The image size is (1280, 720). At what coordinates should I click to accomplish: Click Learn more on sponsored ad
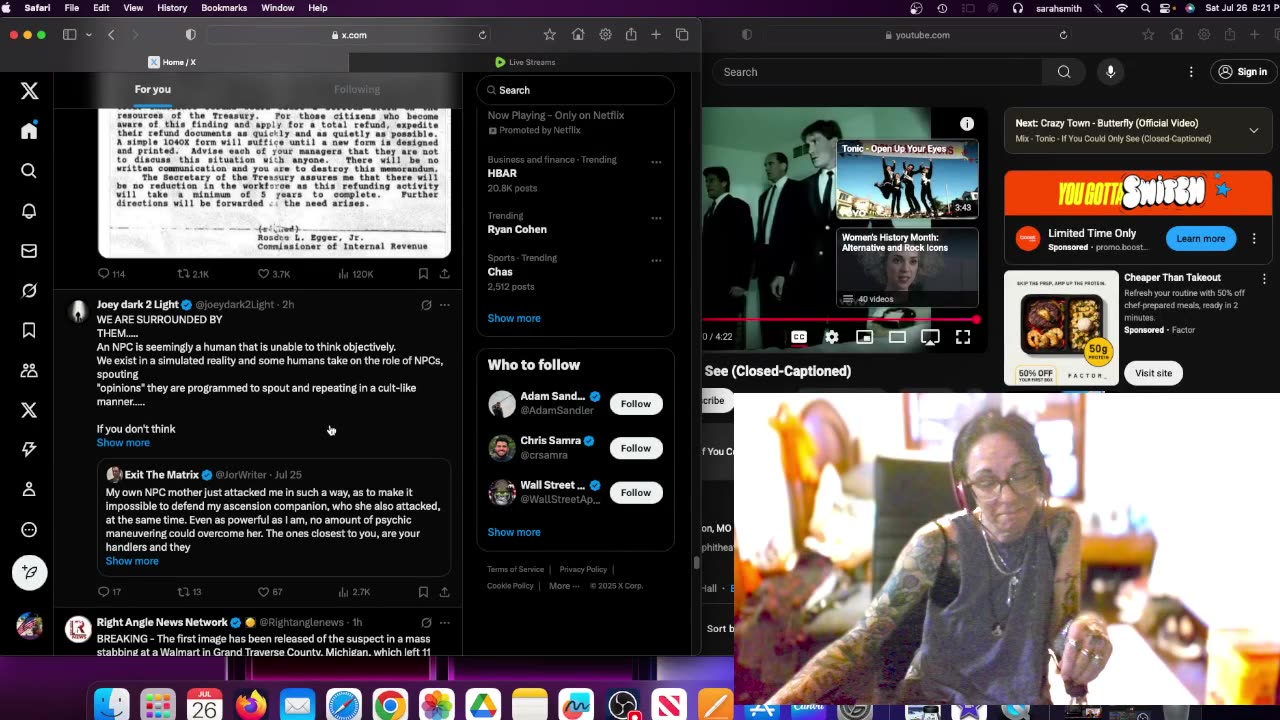[x=1201, y=239]
